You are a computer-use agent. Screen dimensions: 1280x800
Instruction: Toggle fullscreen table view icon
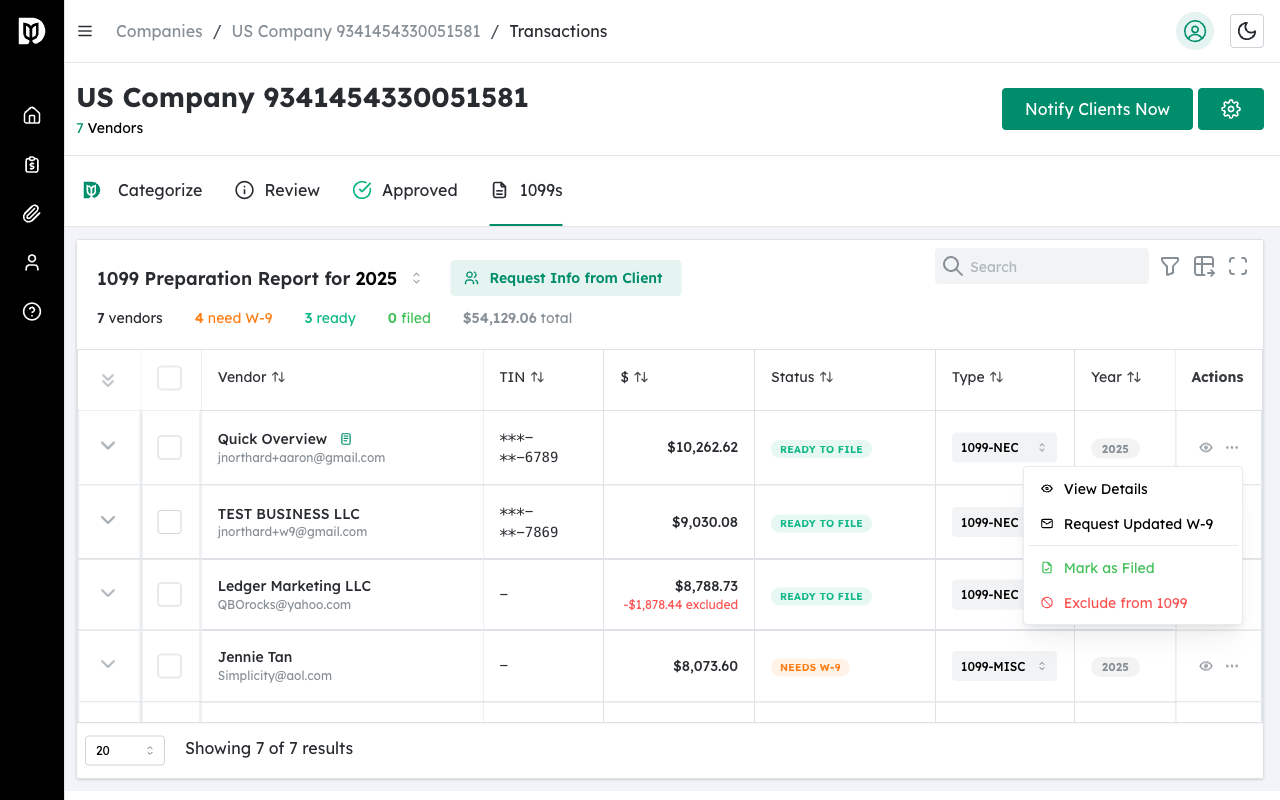(x=1238, y=266)
